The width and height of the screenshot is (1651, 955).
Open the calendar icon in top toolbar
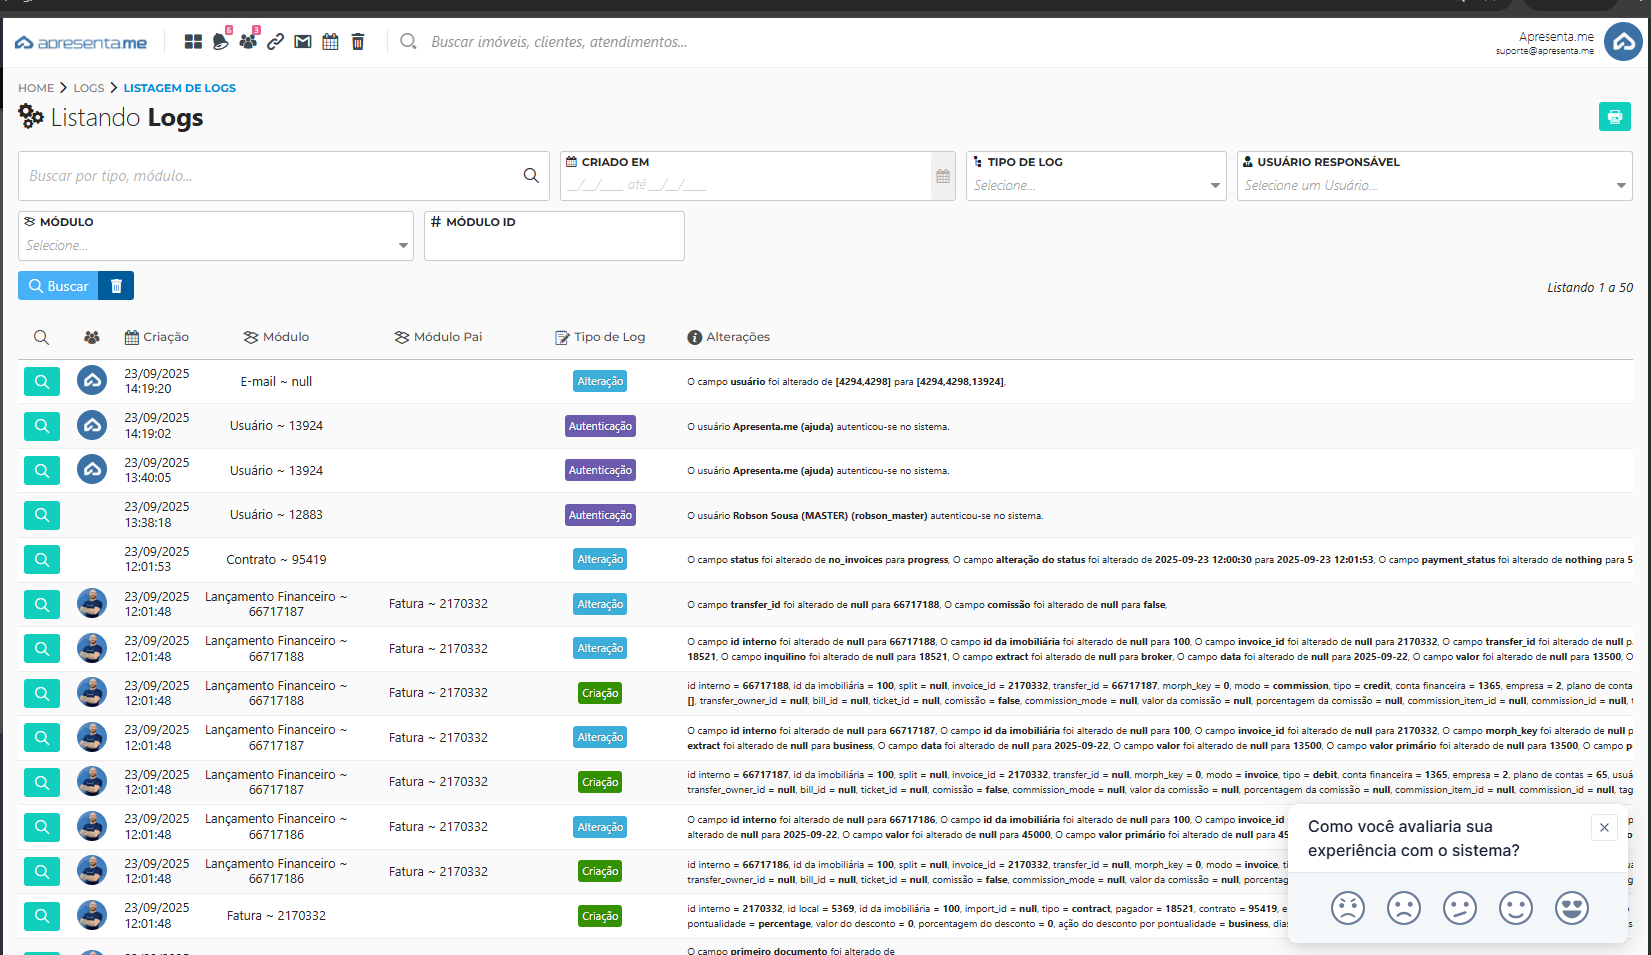330,42
